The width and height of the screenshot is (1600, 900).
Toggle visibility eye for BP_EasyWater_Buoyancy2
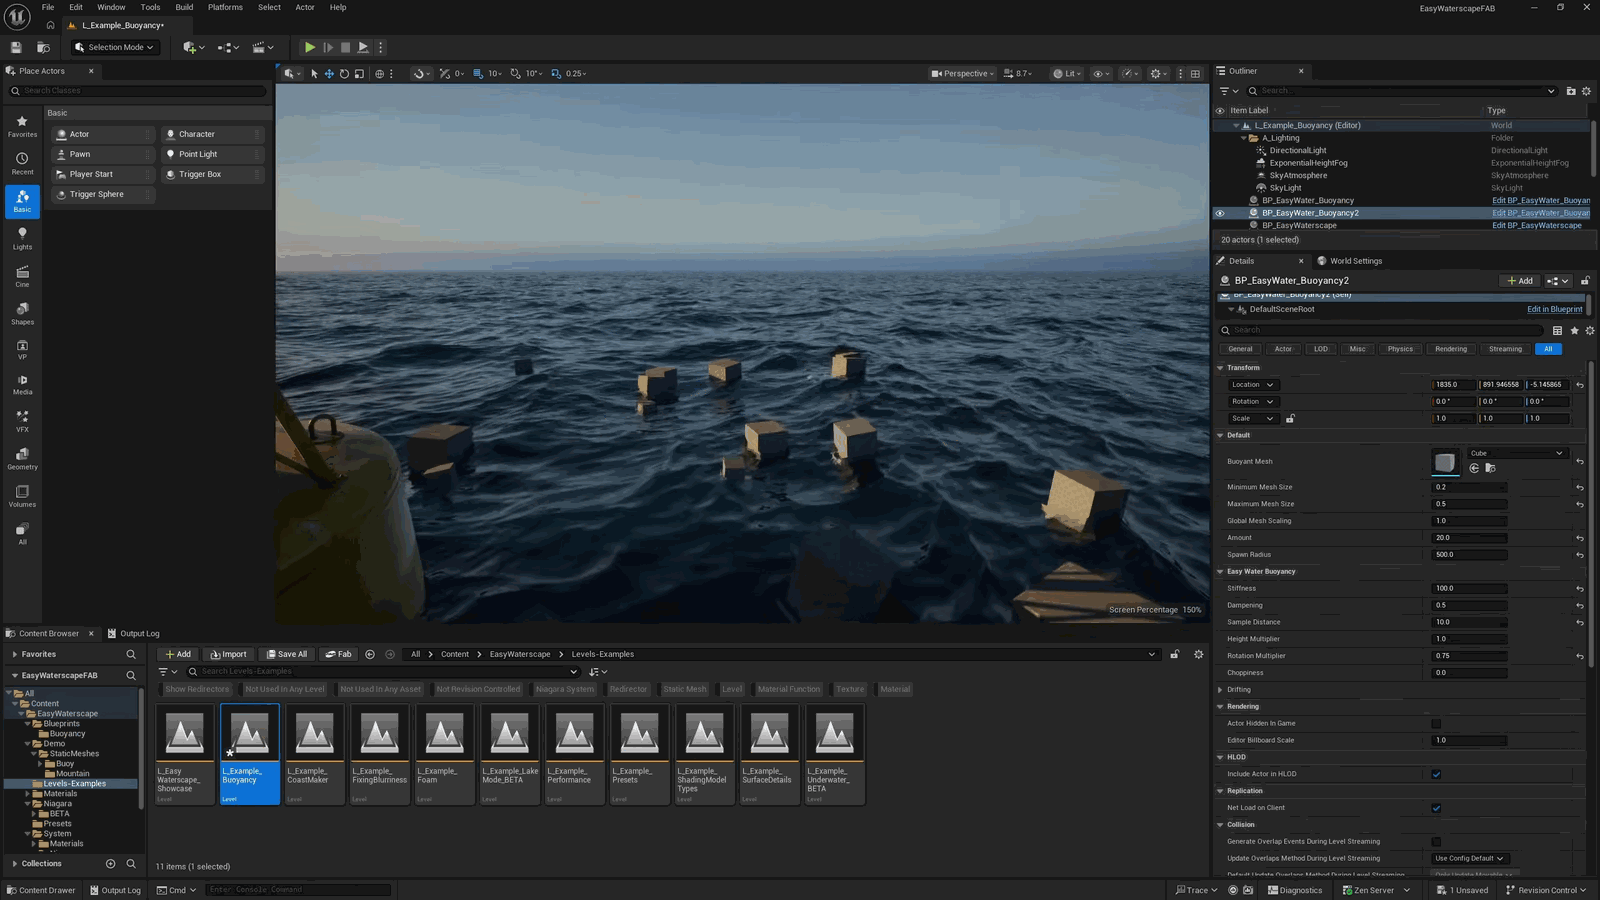tap(1219, 213)
